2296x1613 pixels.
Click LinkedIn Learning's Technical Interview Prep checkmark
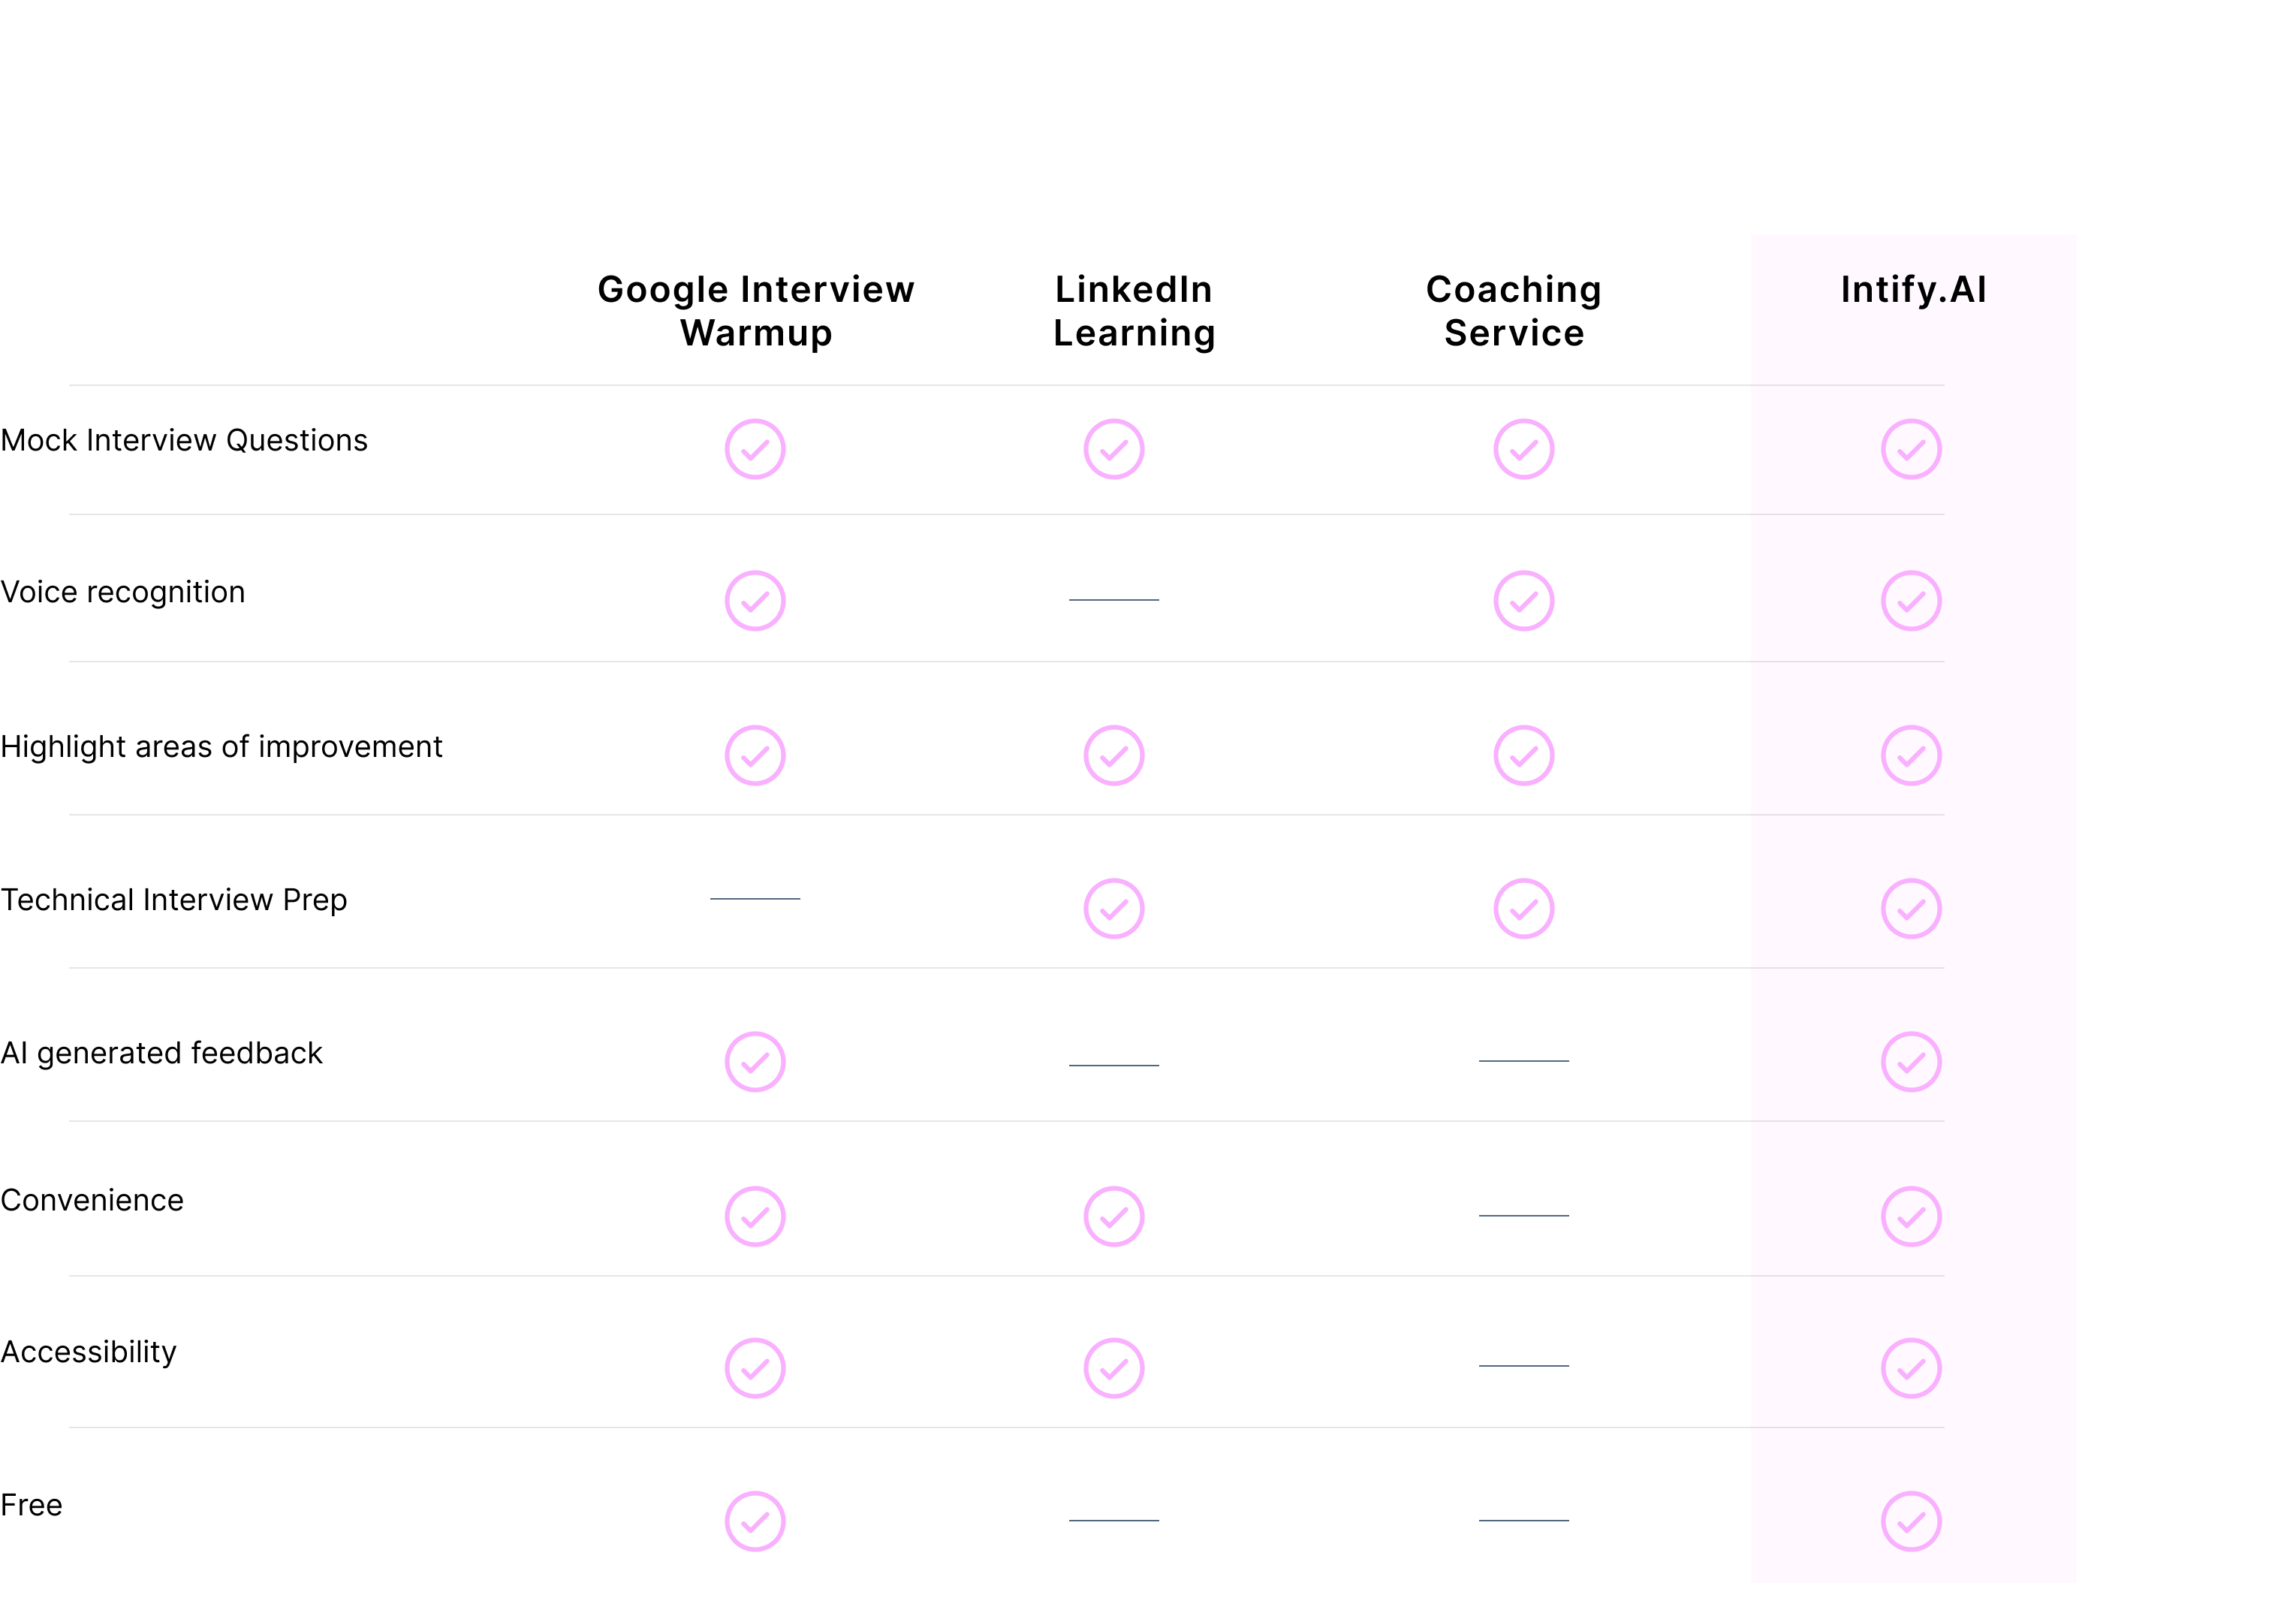point(1114,908)
